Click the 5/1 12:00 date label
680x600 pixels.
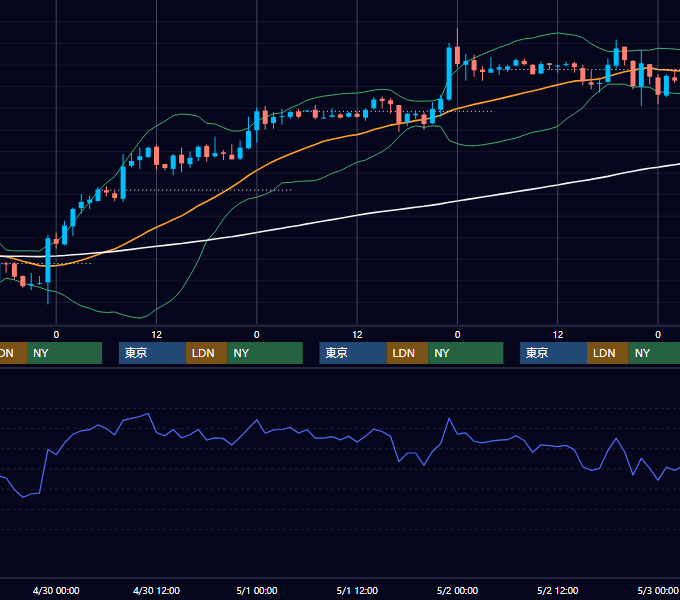(x=357, y=590)
